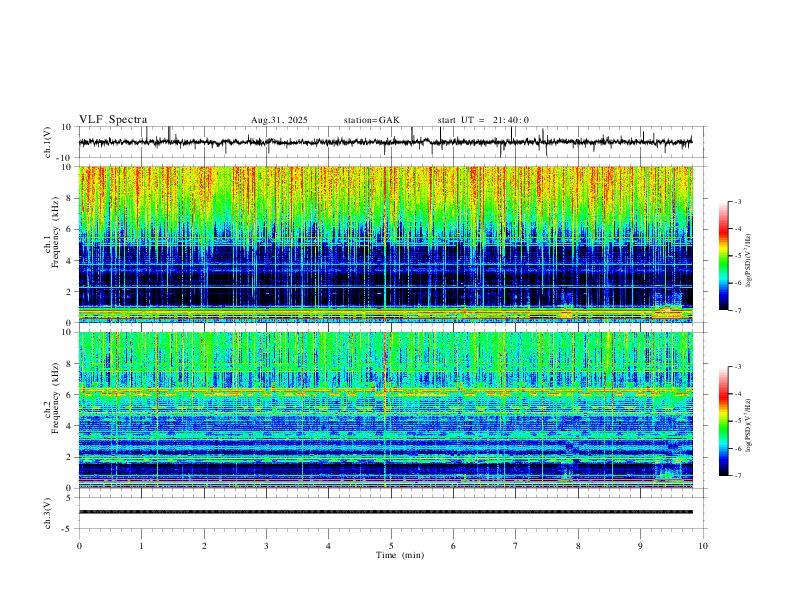Click ch.1 'Frequency (kHz)' axis label

click(55, 232)
